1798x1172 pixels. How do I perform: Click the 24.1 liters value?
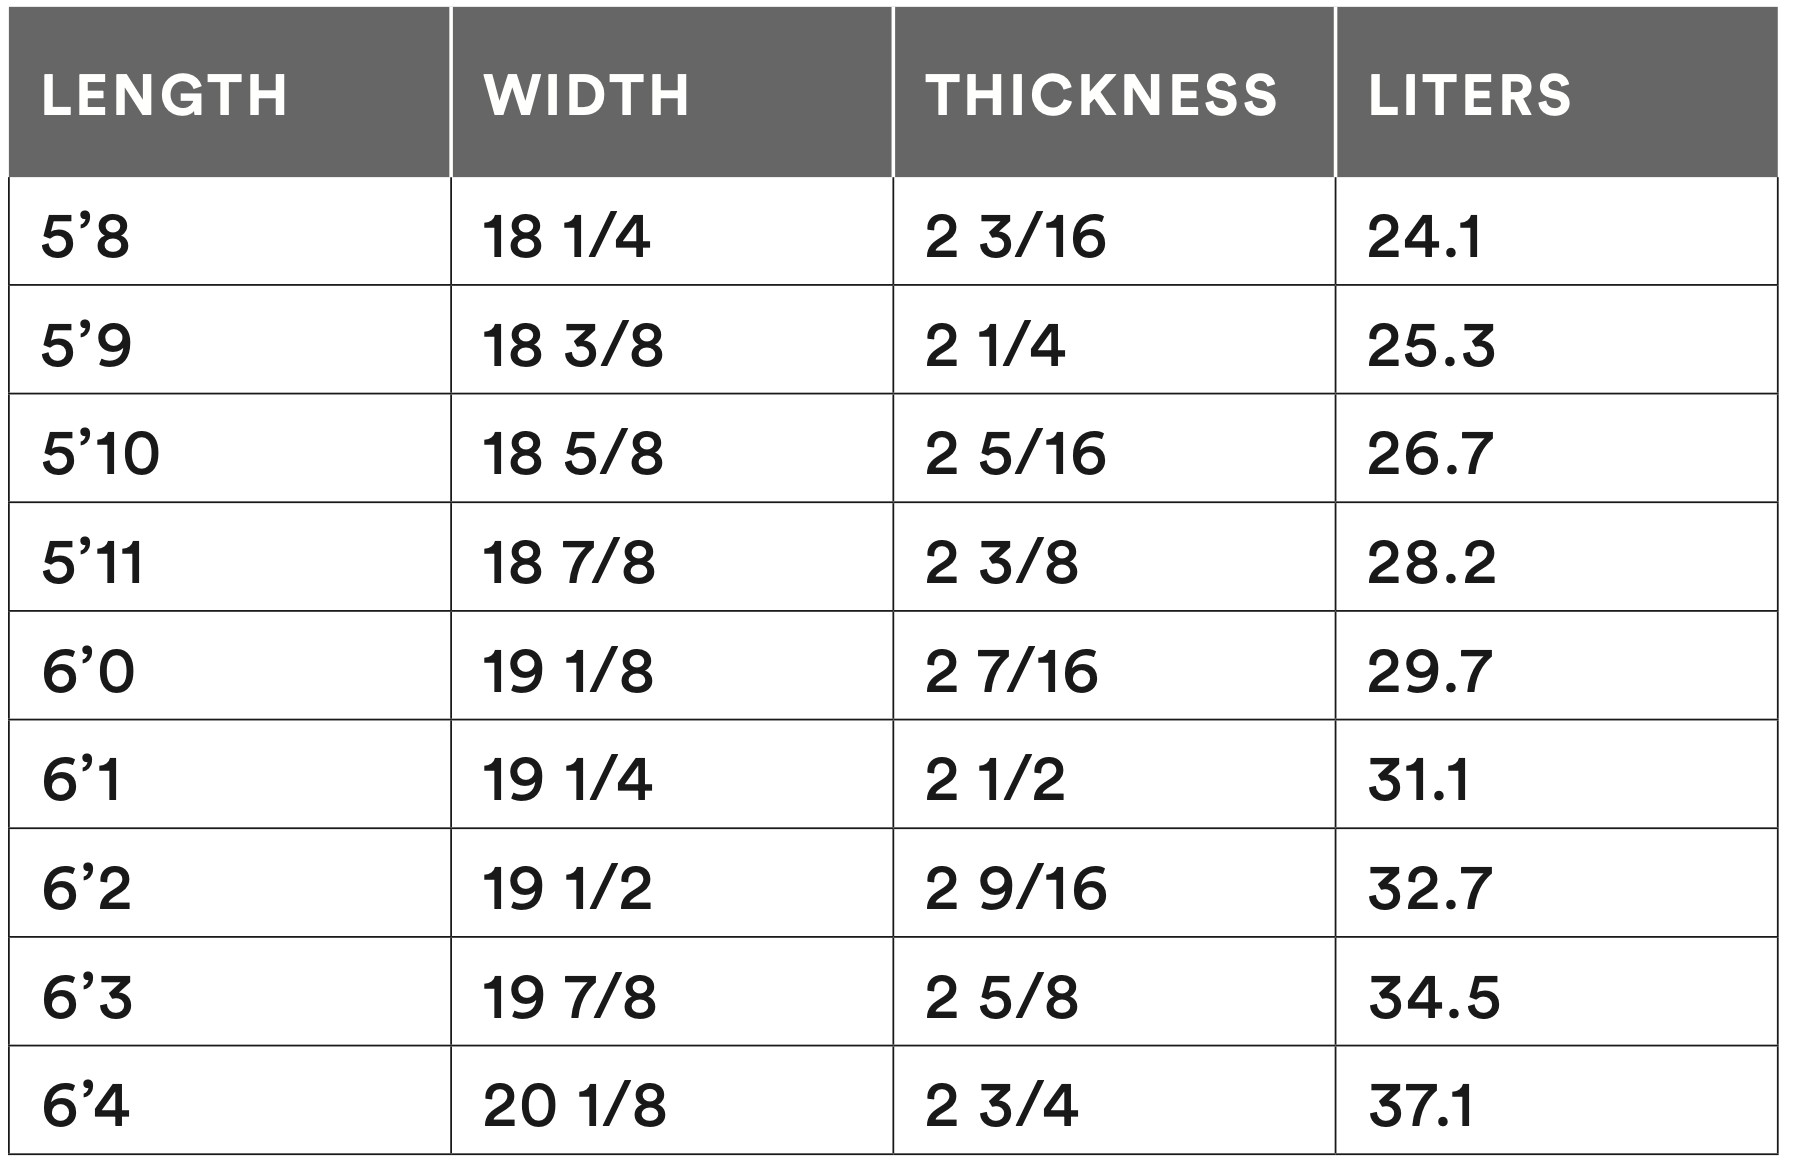[1424, 237]
